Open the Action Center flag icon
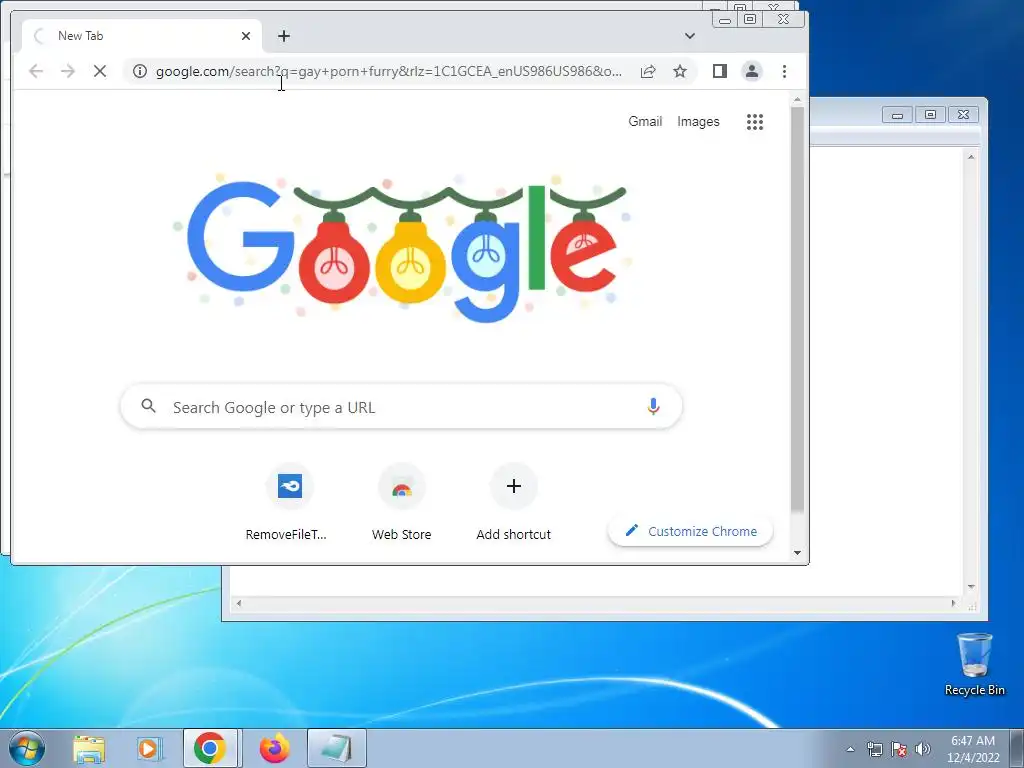Viewport: 1024px width, 768px height. pos(899,749)
